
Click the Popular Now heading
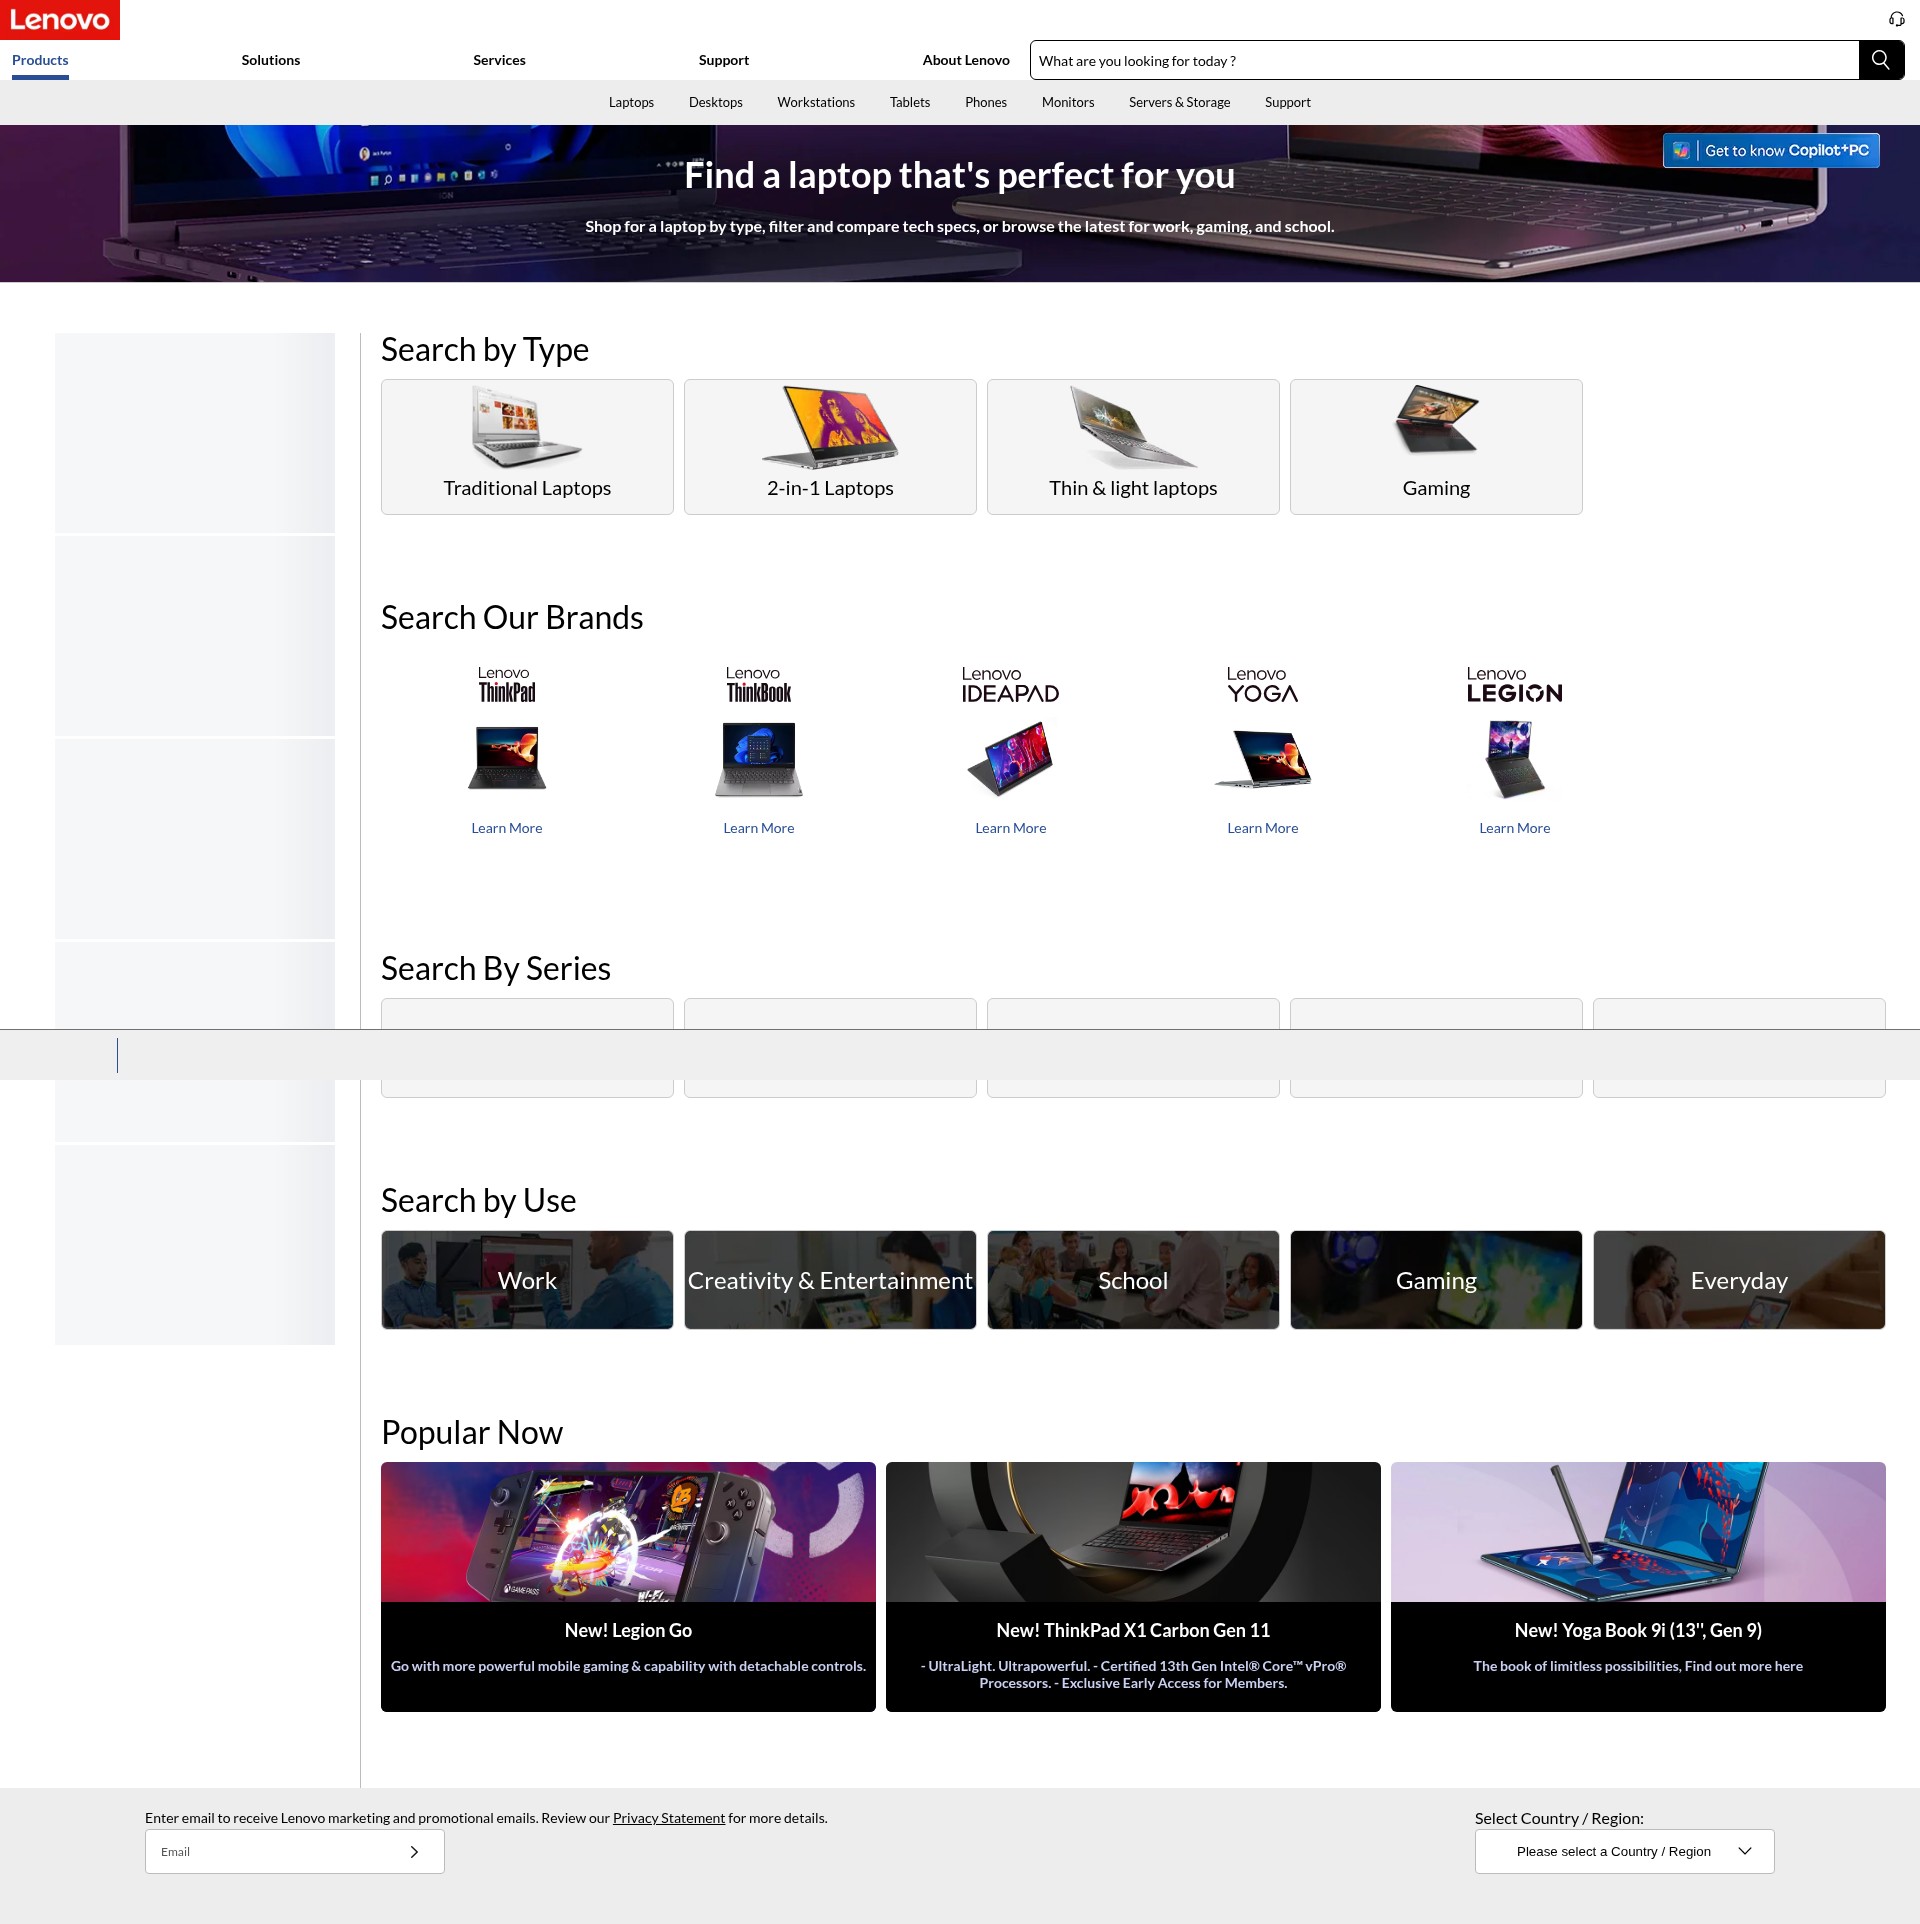472,1433
